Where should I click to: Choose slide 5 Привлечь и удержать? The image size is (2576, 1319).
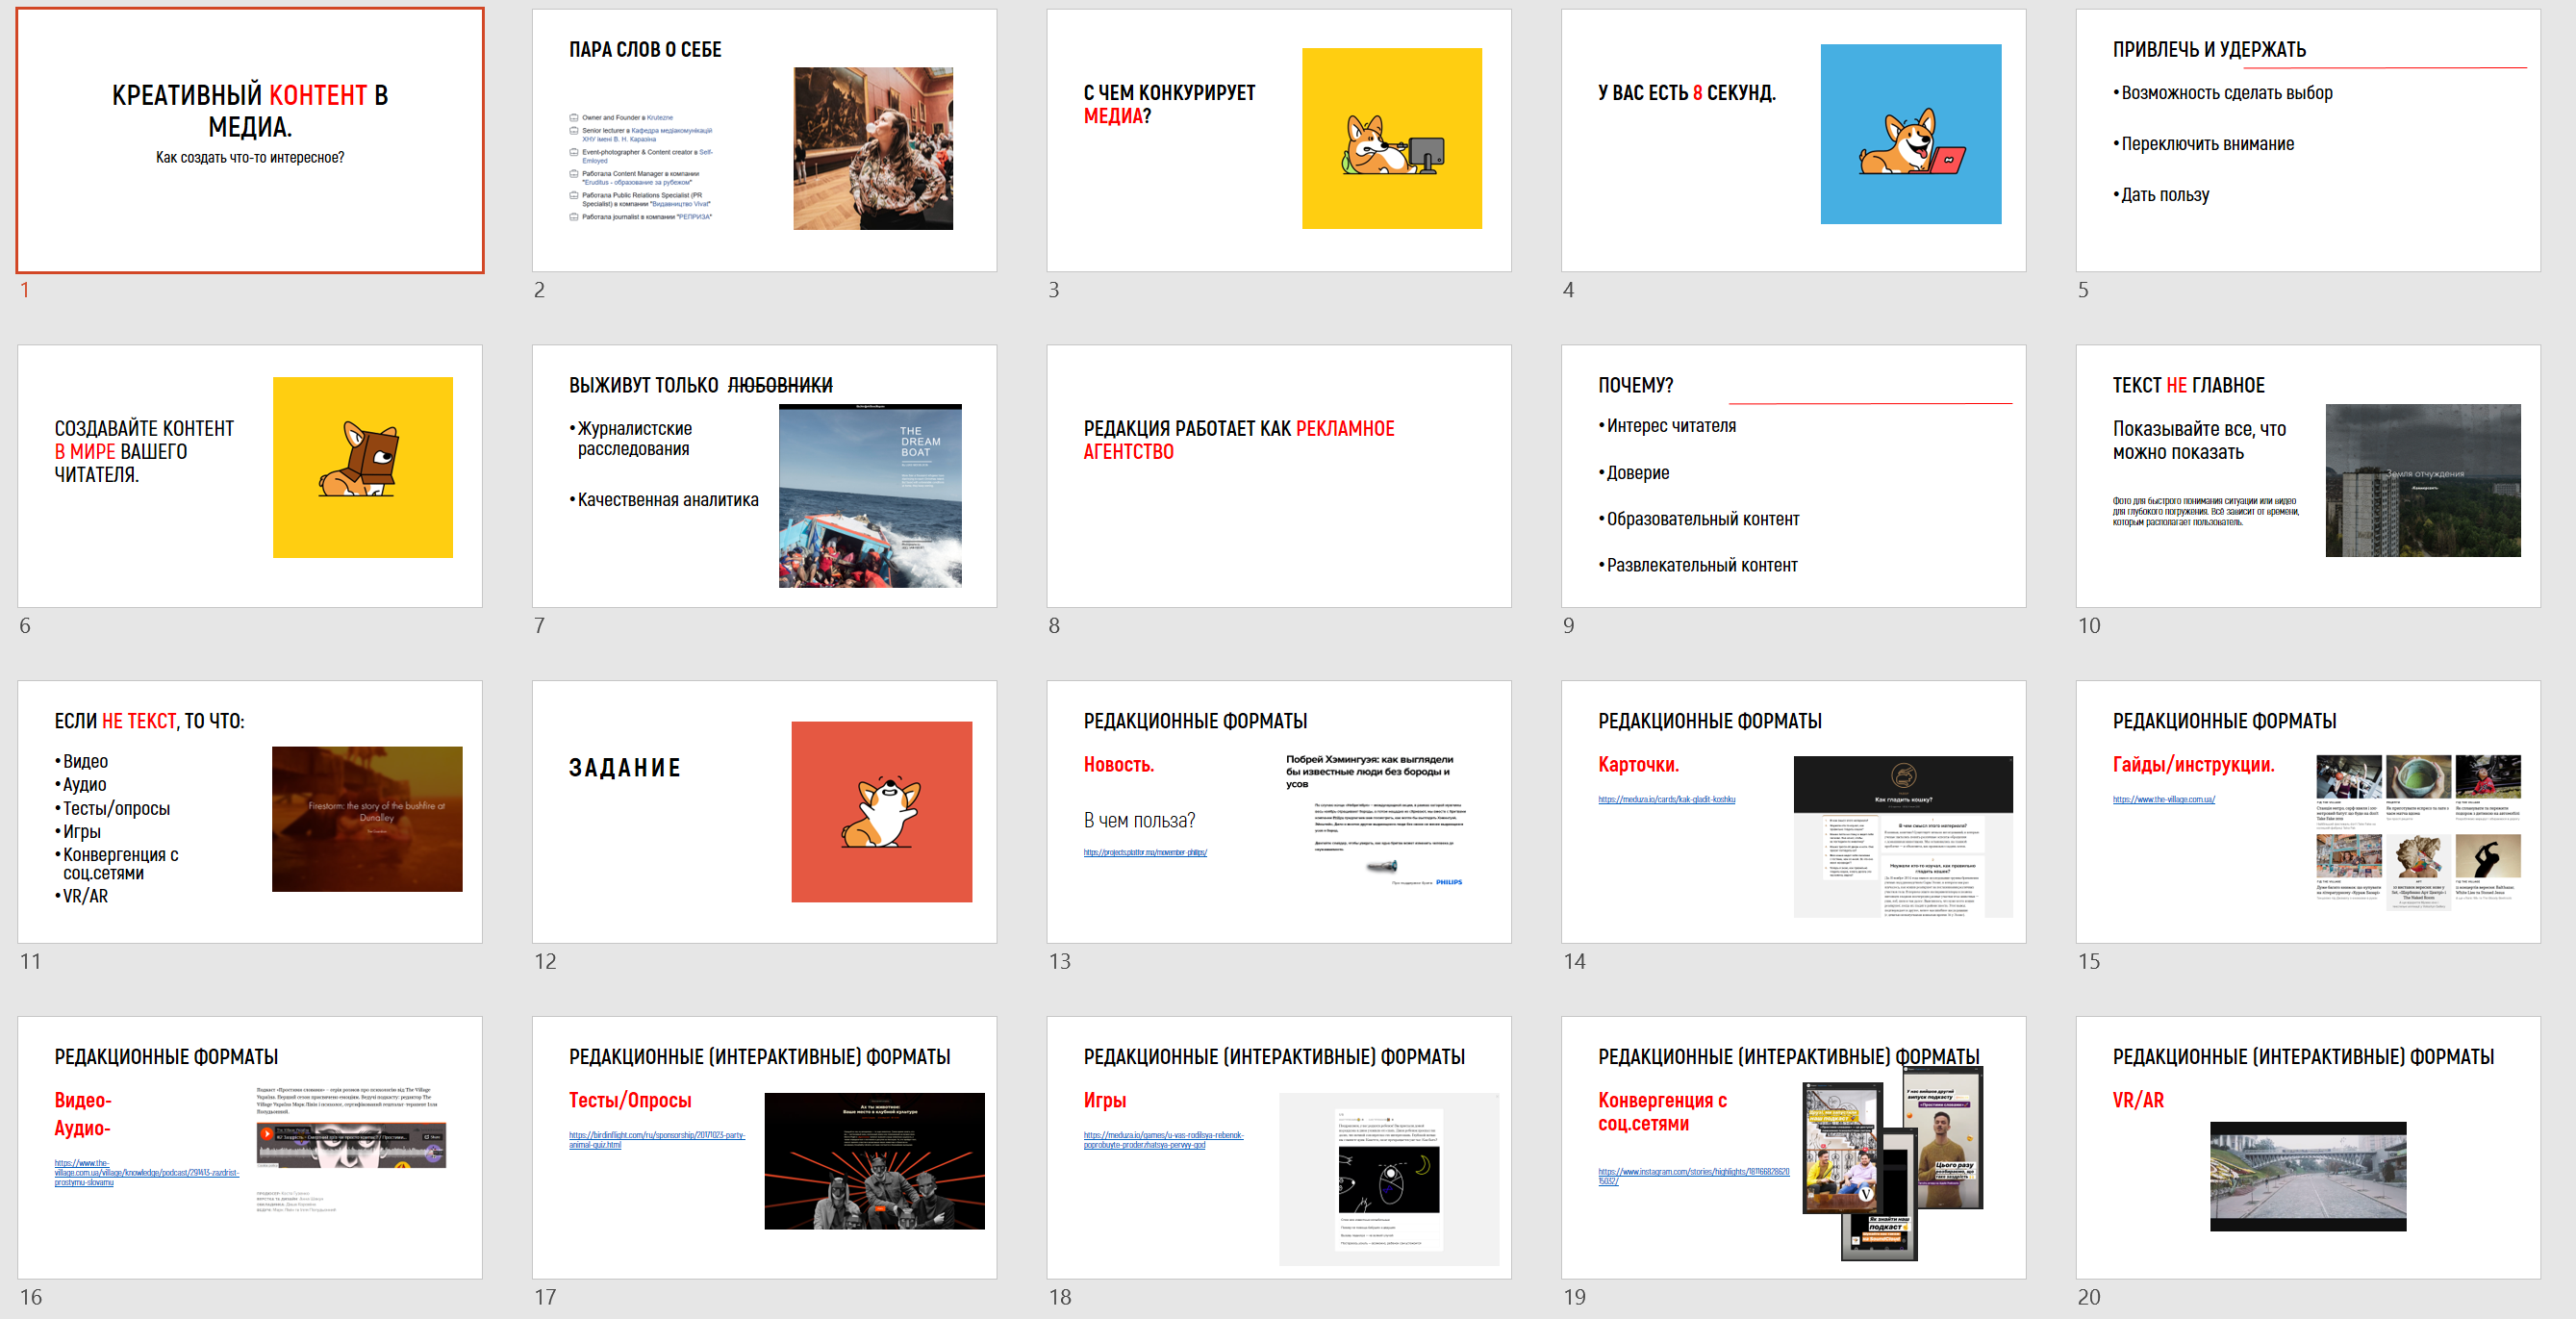2308,140
